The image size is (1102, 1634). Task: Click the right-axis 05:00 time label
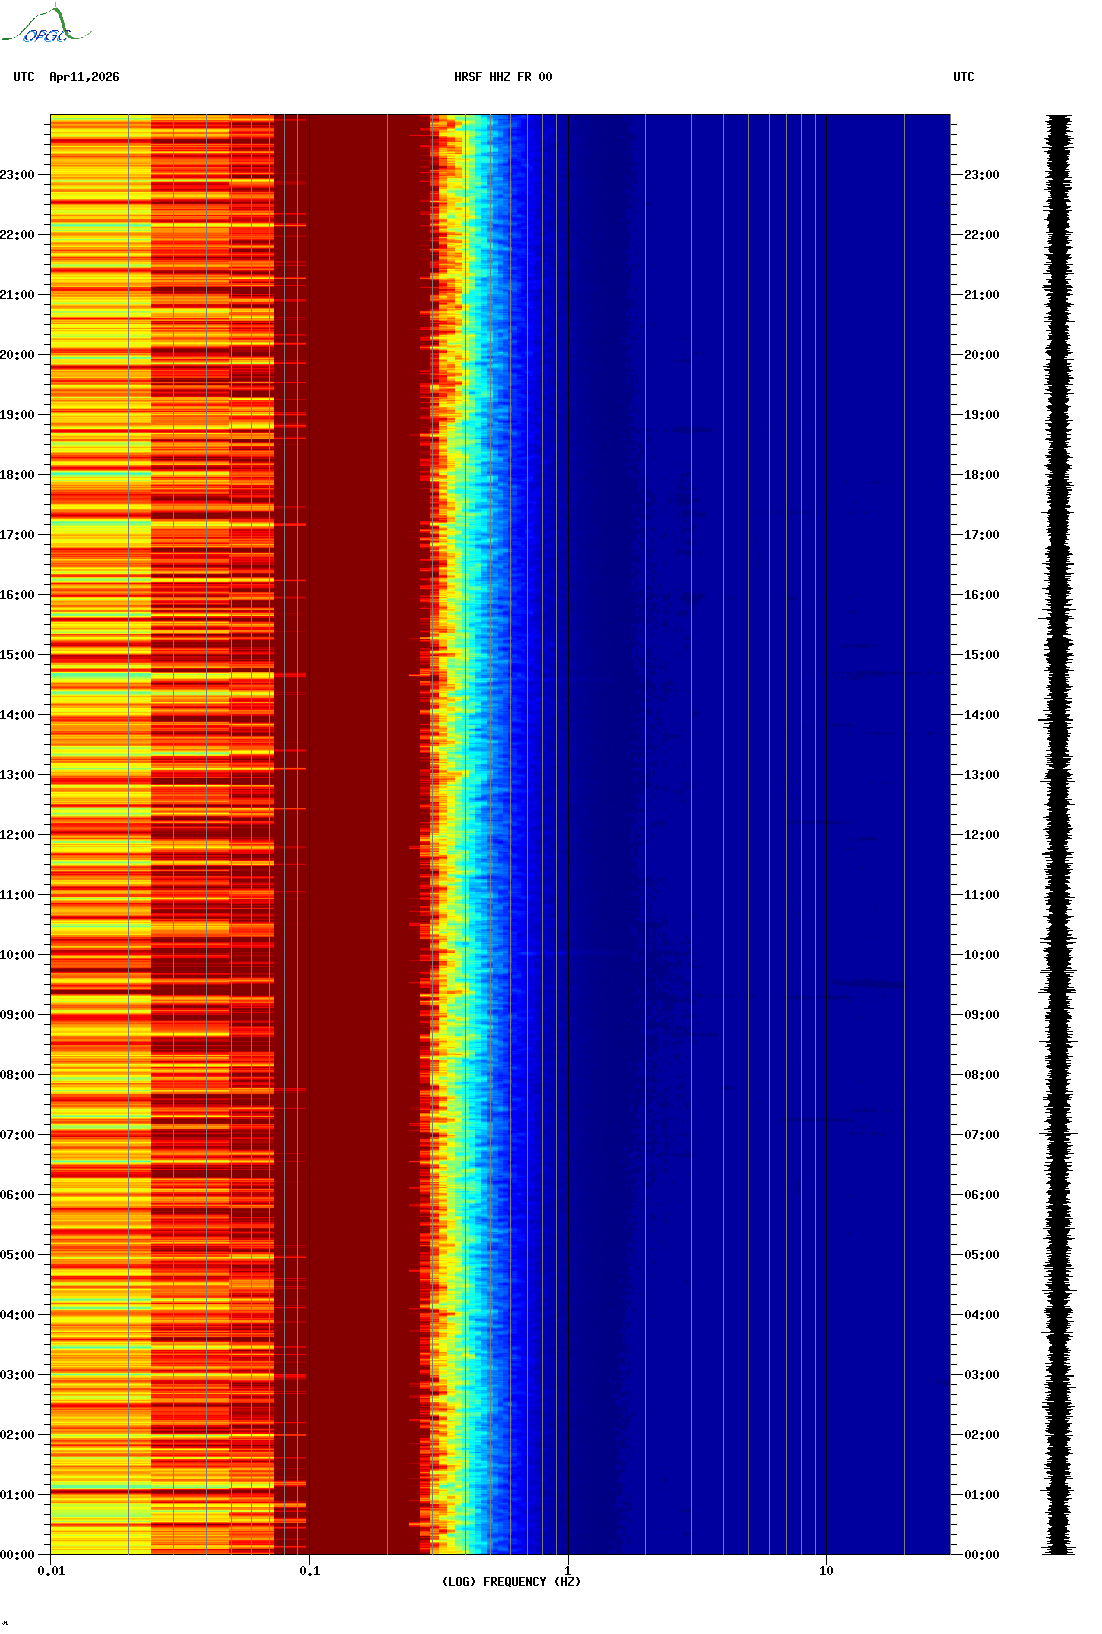click(x=982, y=1255)
